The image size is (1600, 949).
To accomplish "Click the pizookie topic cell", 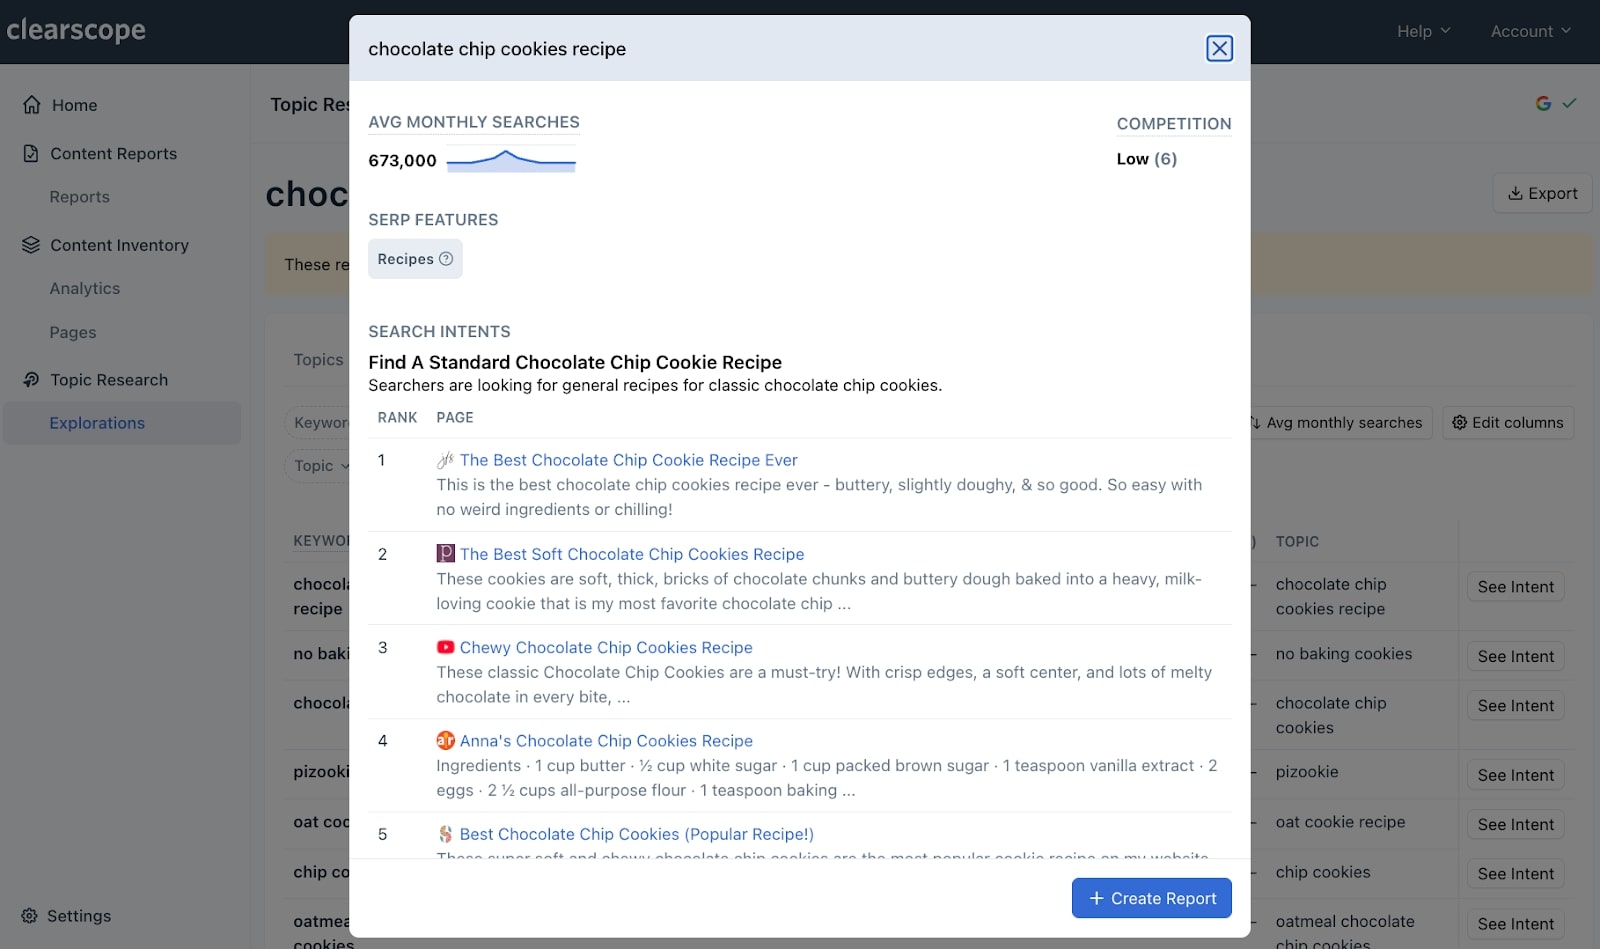I will coord(1307,772).
